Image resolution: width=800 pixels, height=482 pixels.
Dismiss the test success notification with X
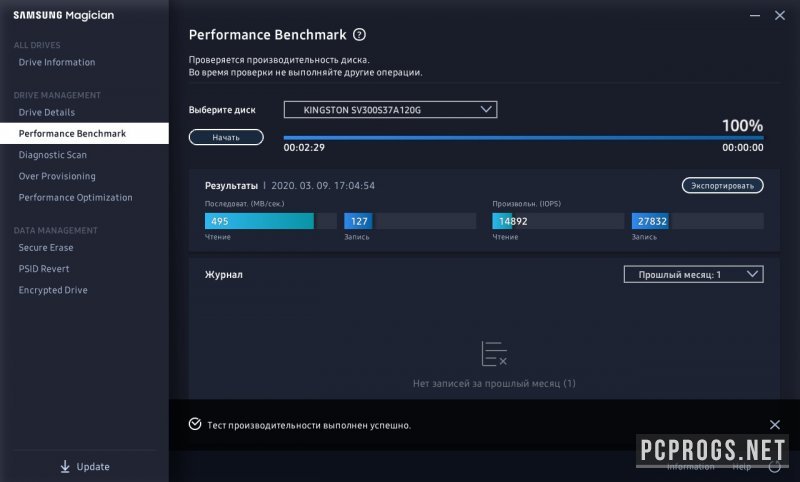click(774, 425)
